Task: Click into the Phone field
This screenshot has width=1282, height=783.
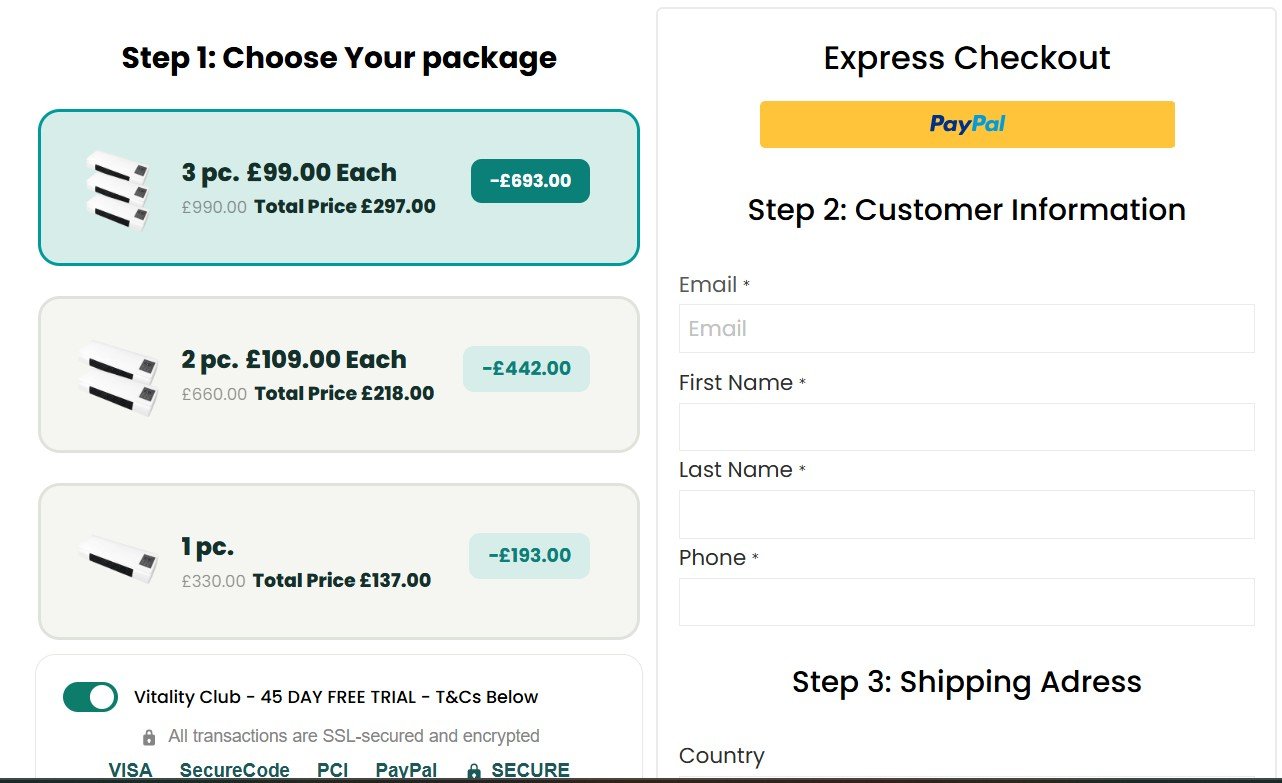Action: tap(966, 602)
